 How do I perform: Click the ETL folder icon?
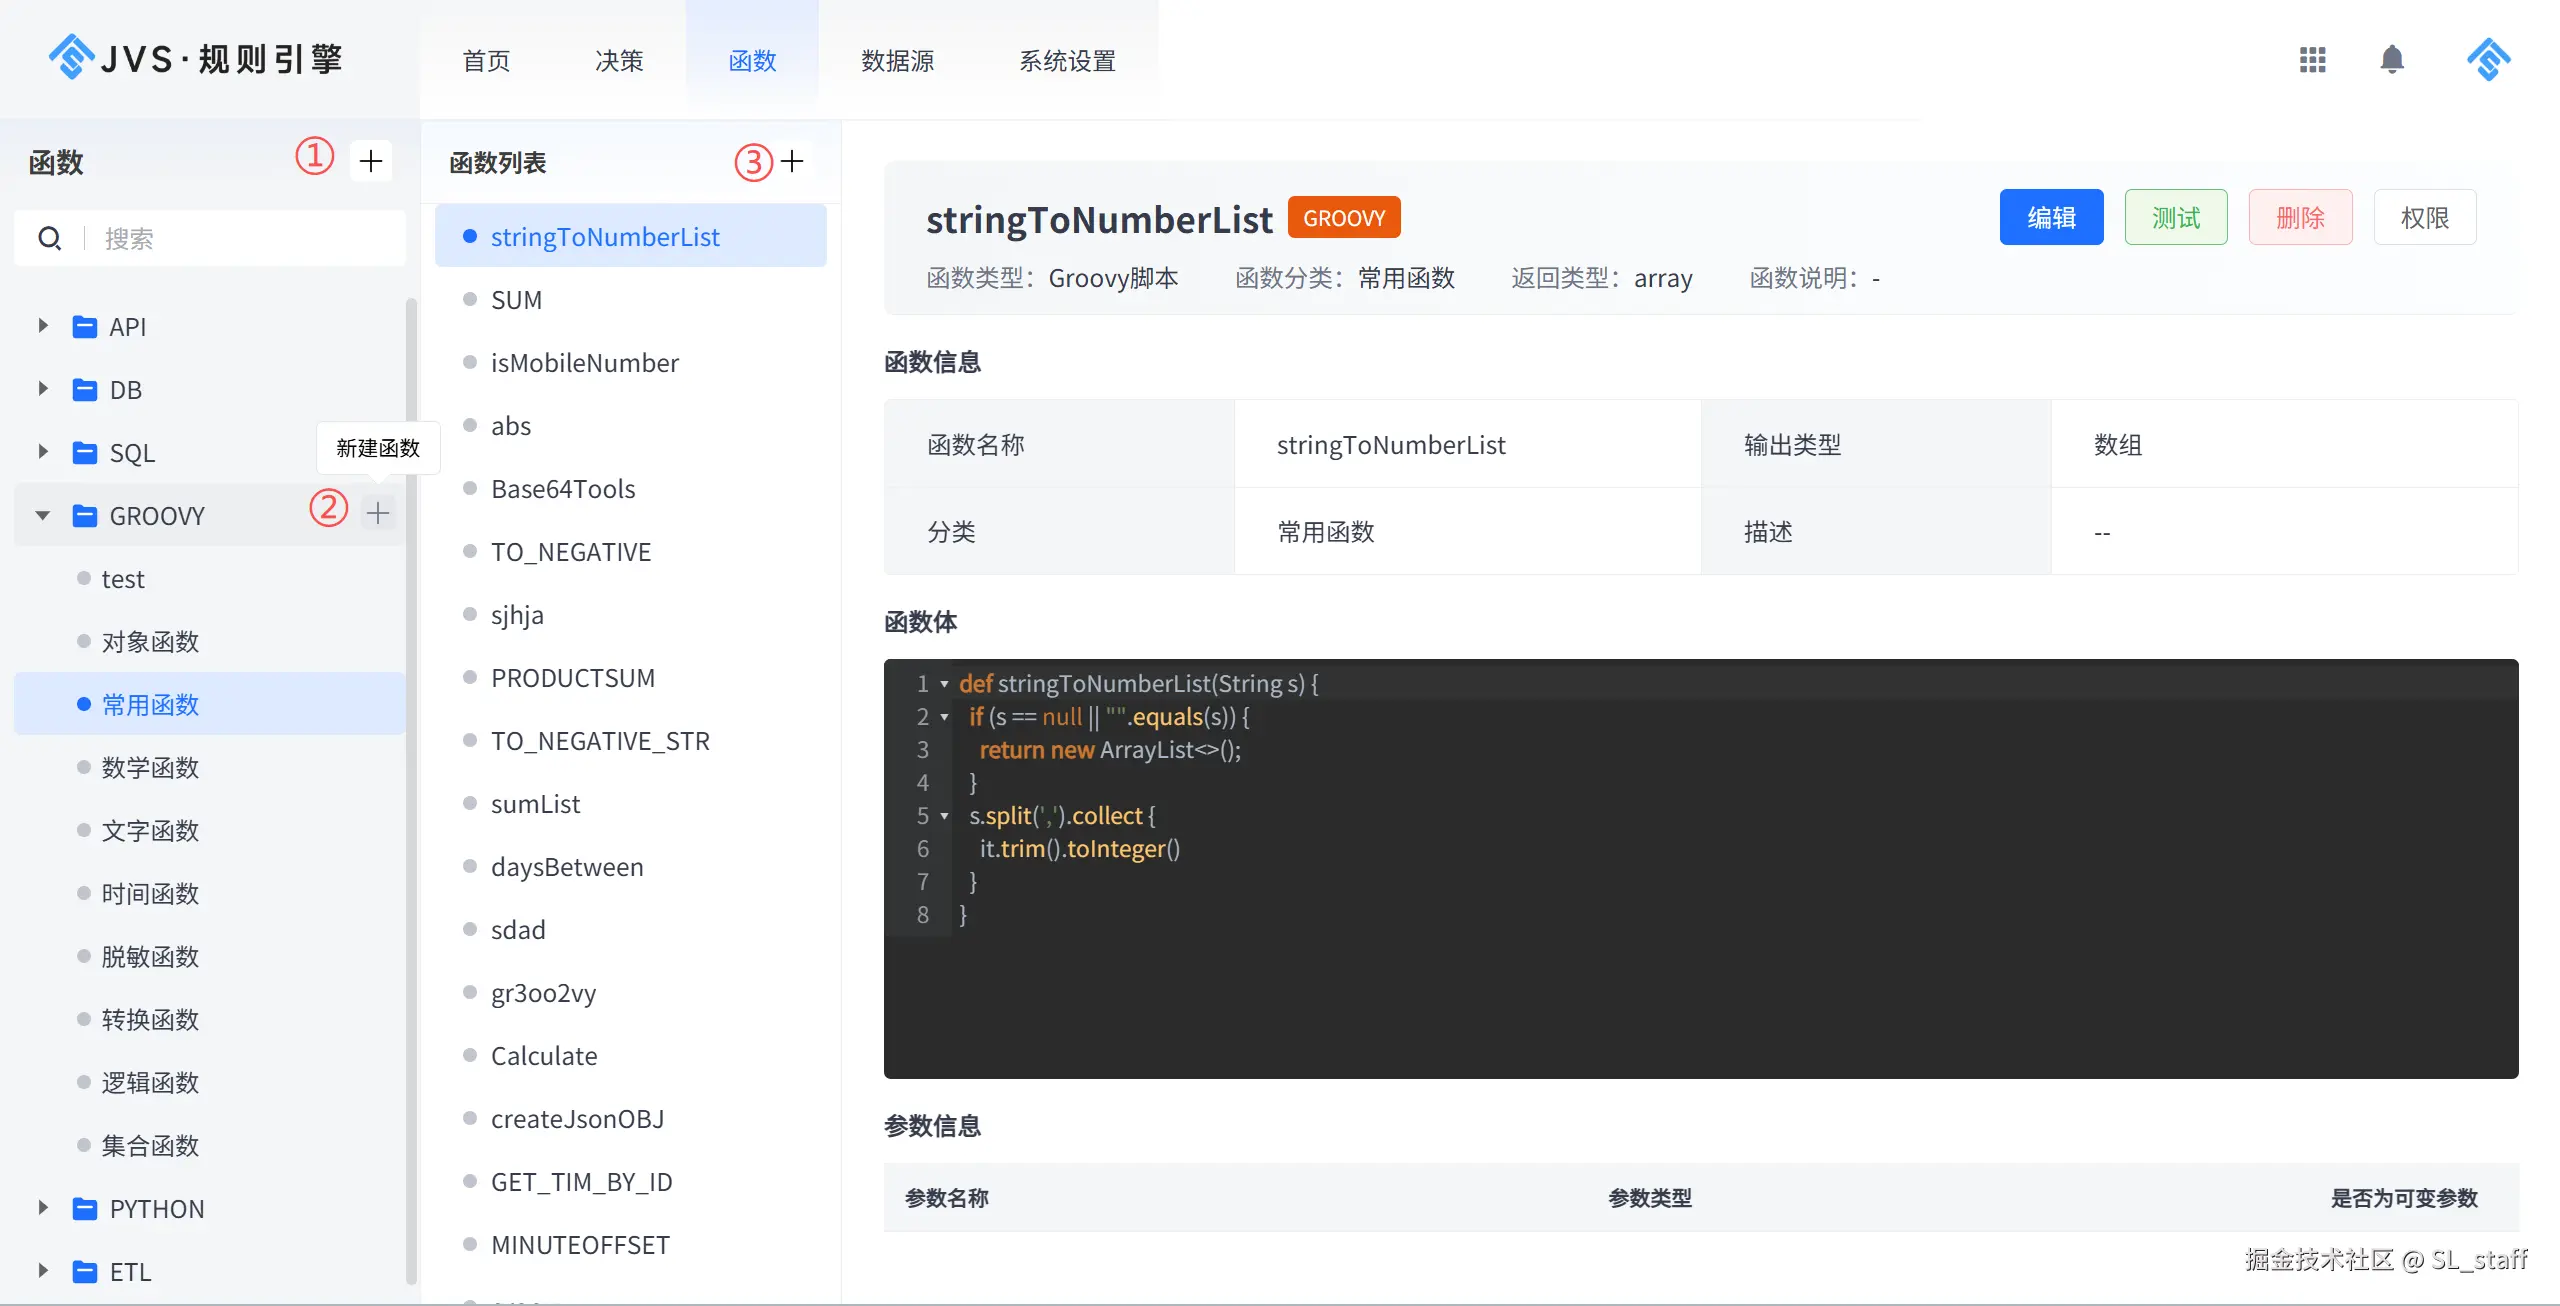click(x=85, y=1272)
